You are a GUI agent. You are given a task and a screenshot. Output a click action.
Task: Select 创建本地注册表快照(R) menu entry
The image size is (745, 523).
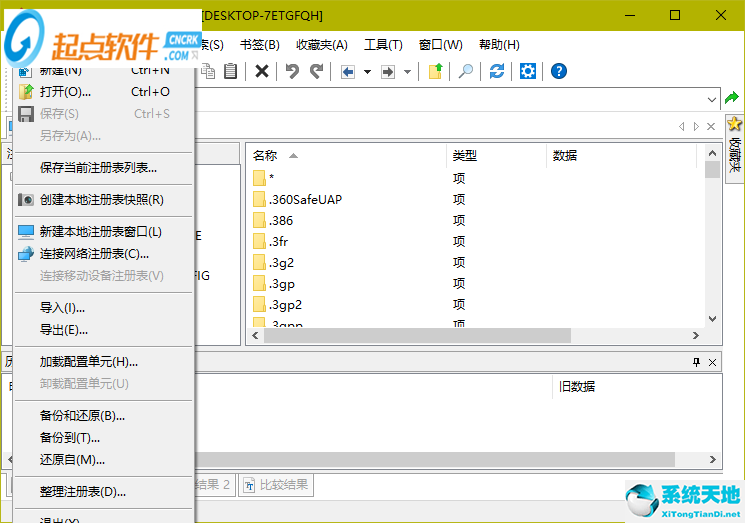point(101,199)
